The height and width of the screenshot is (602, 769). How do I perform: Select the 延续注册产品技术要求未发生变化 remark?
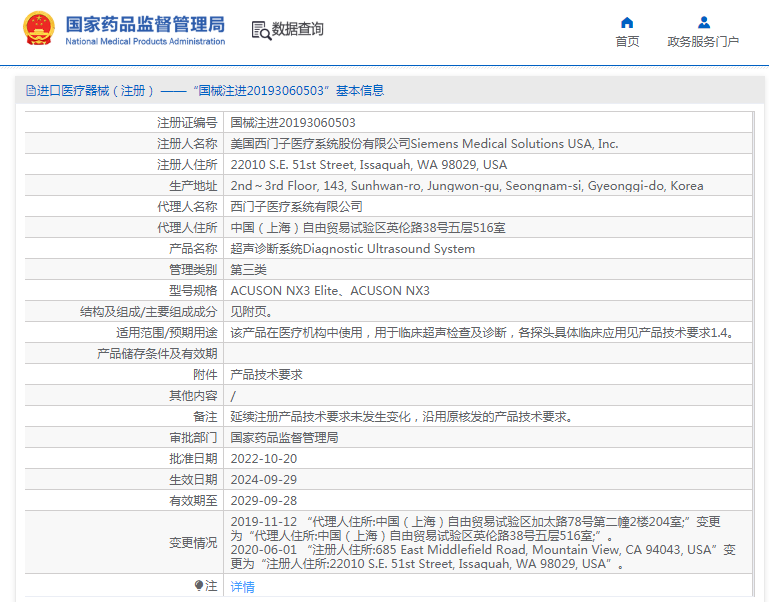(x=402, y=417)
